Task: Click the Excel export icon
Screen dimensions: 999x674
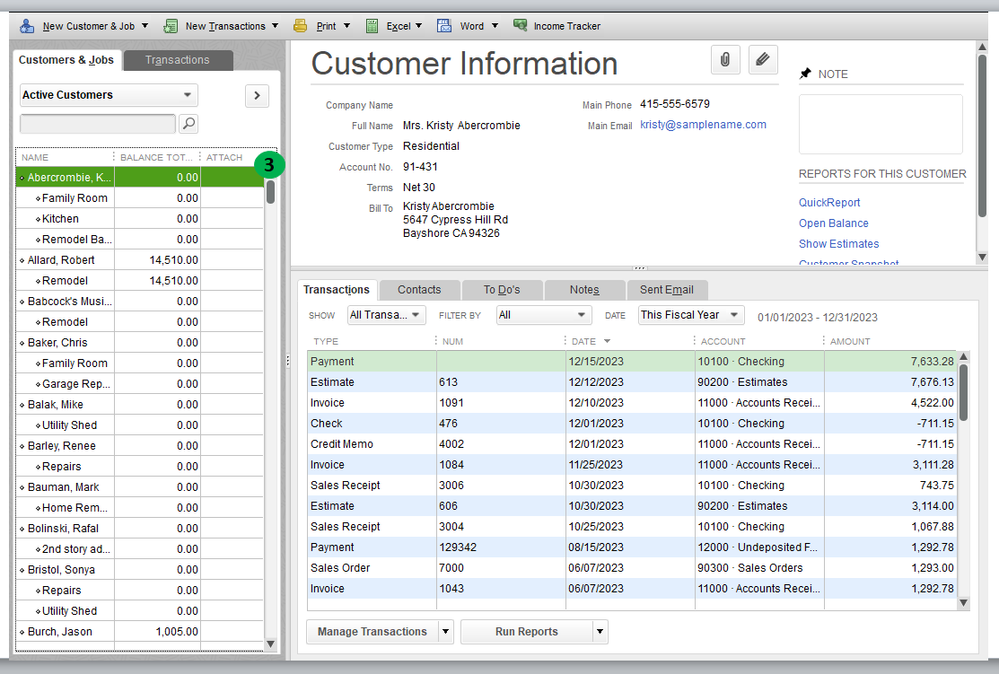Action: tap(372, 25)
